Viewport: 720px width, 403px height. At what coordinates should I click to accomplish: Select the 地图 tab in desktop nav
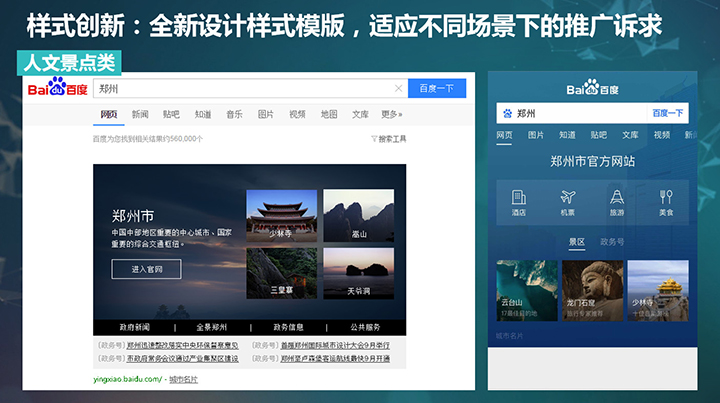tap(329, 114)
